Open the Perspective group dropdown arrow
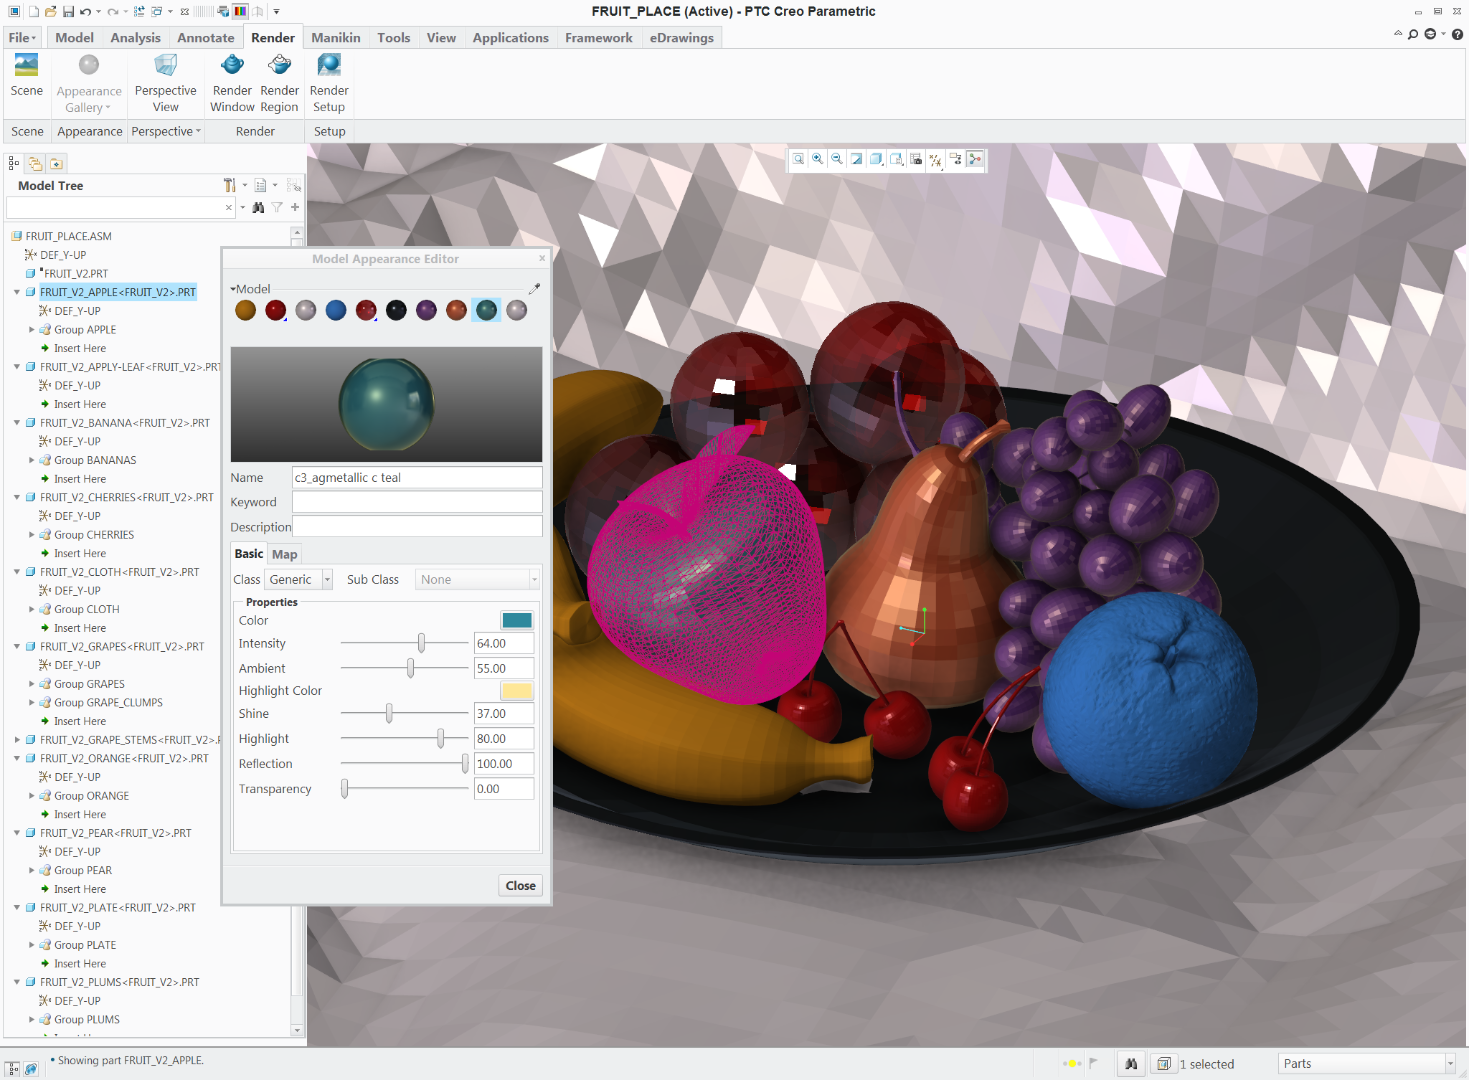This screenshot has height=1080, width=1469. click(198, 131)
